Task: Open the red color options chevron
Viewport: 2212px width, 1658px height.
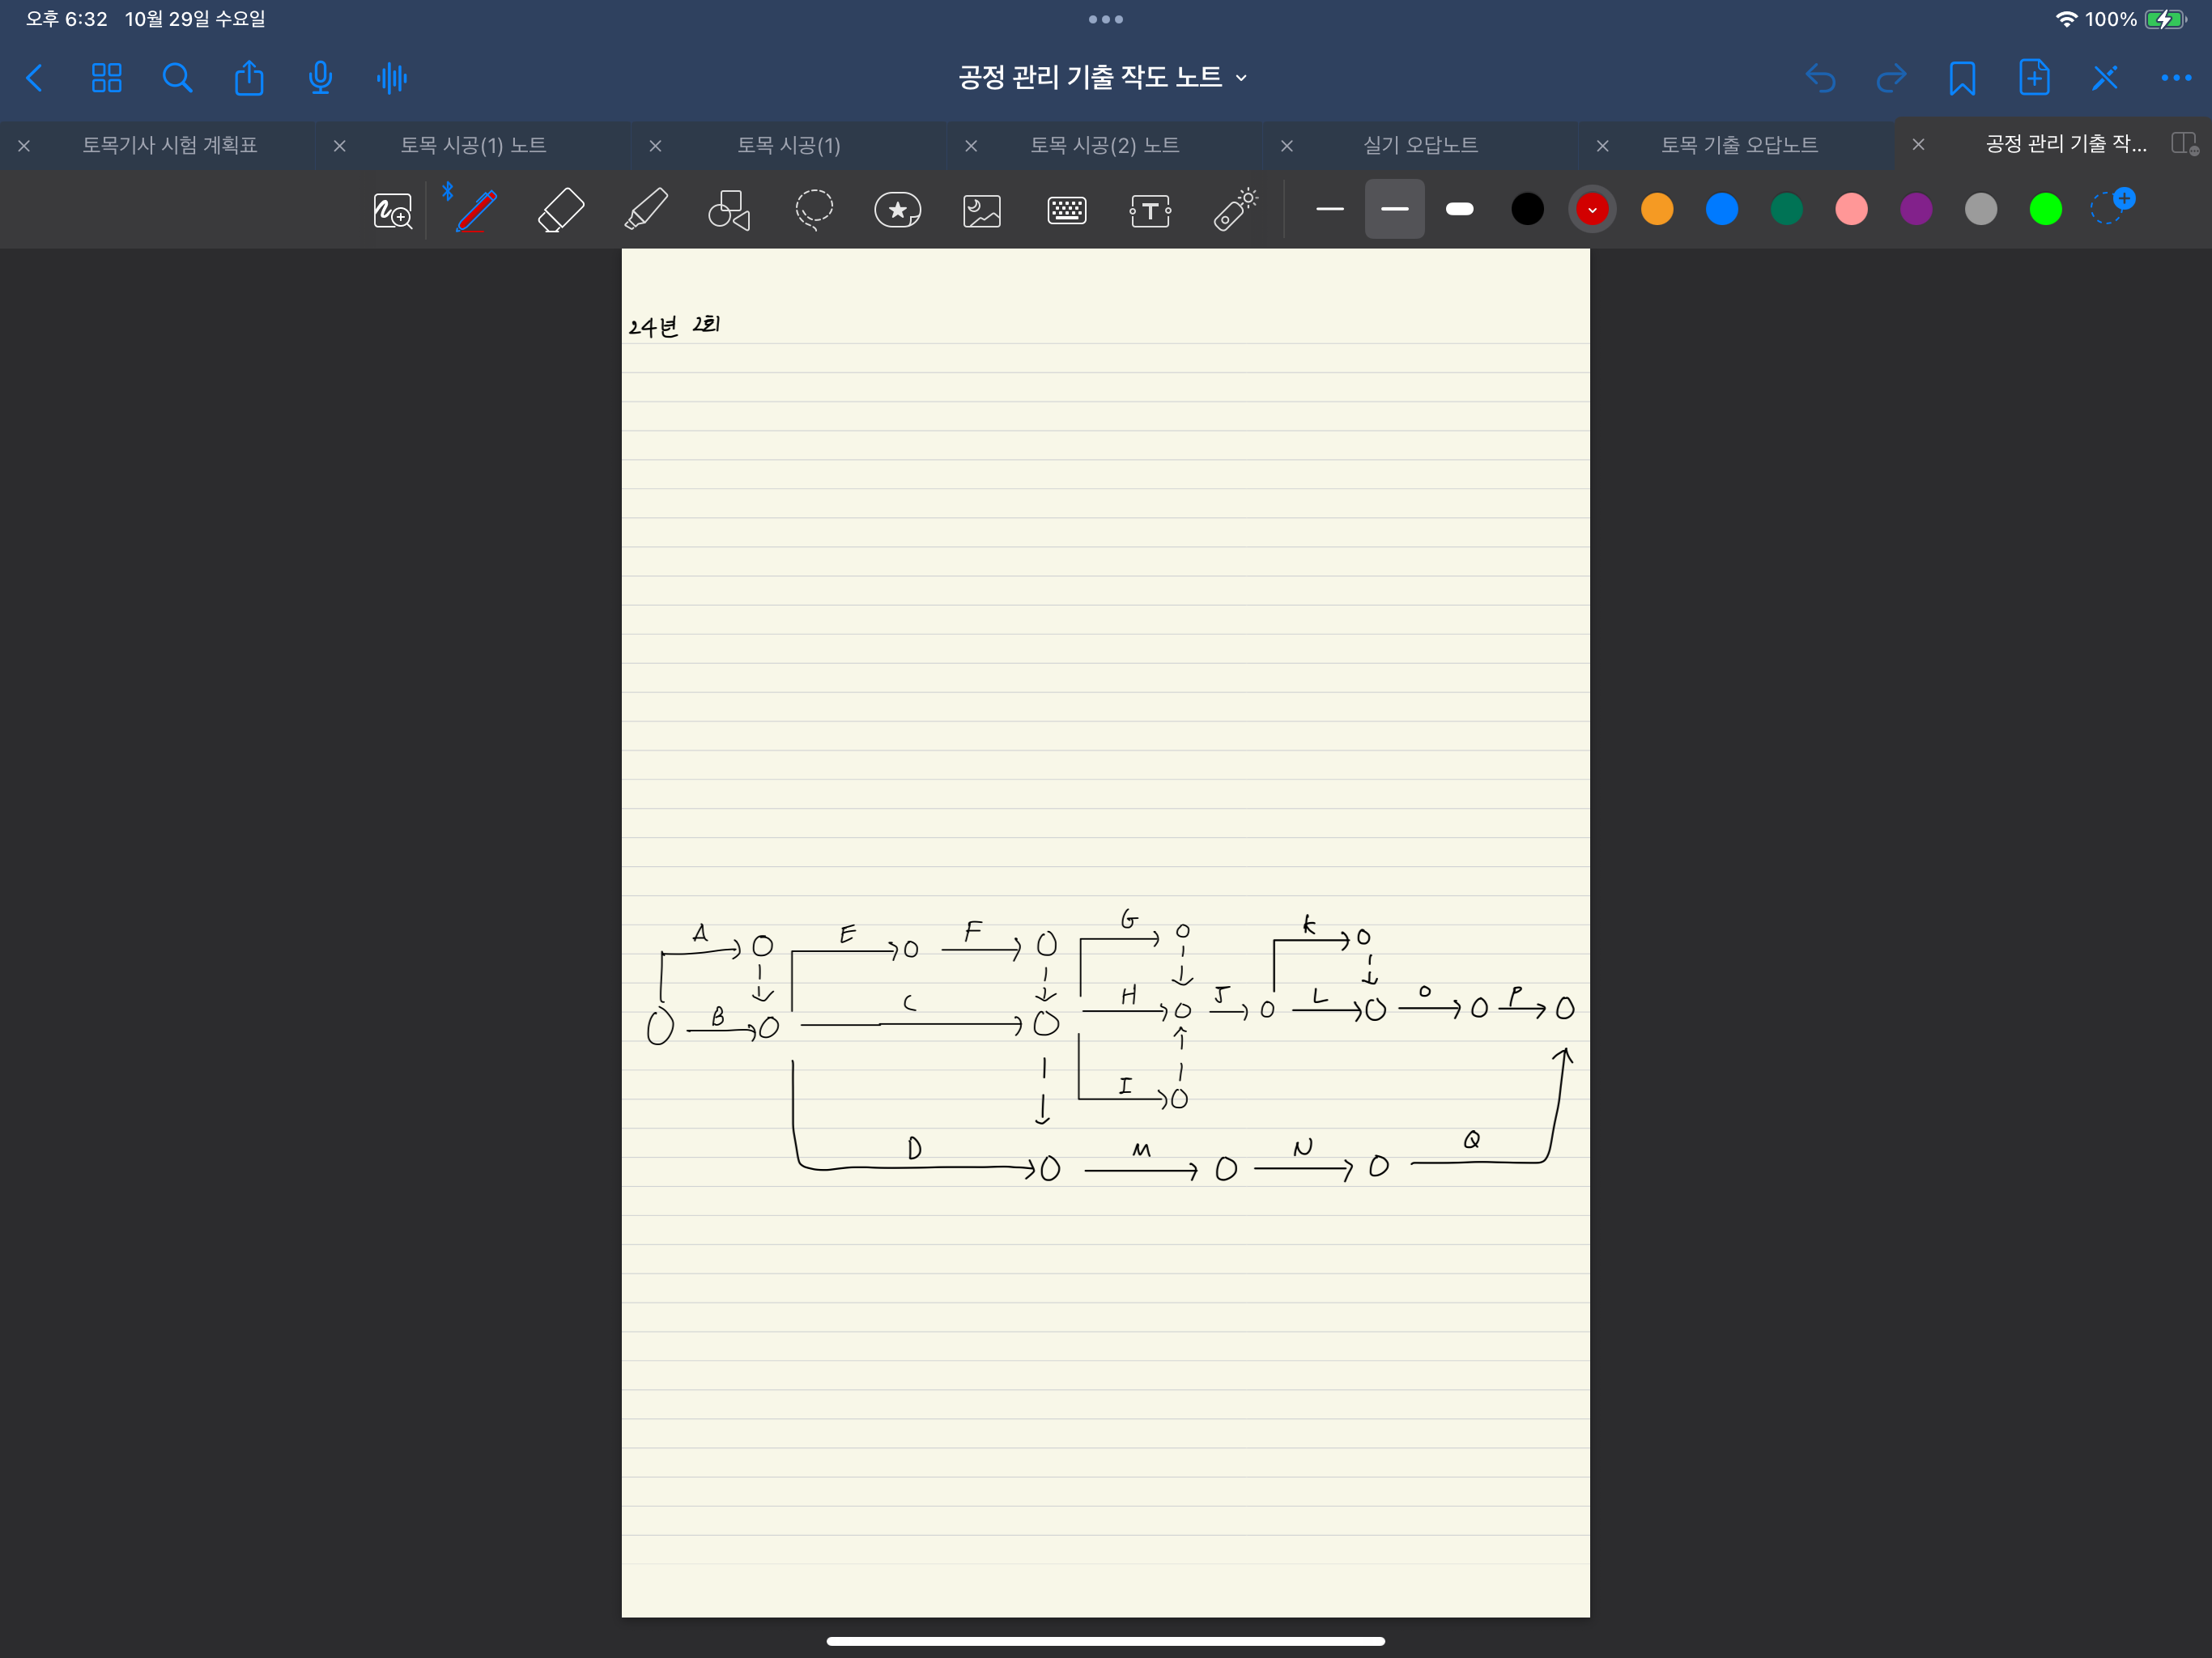Action: click(1592, 210)
